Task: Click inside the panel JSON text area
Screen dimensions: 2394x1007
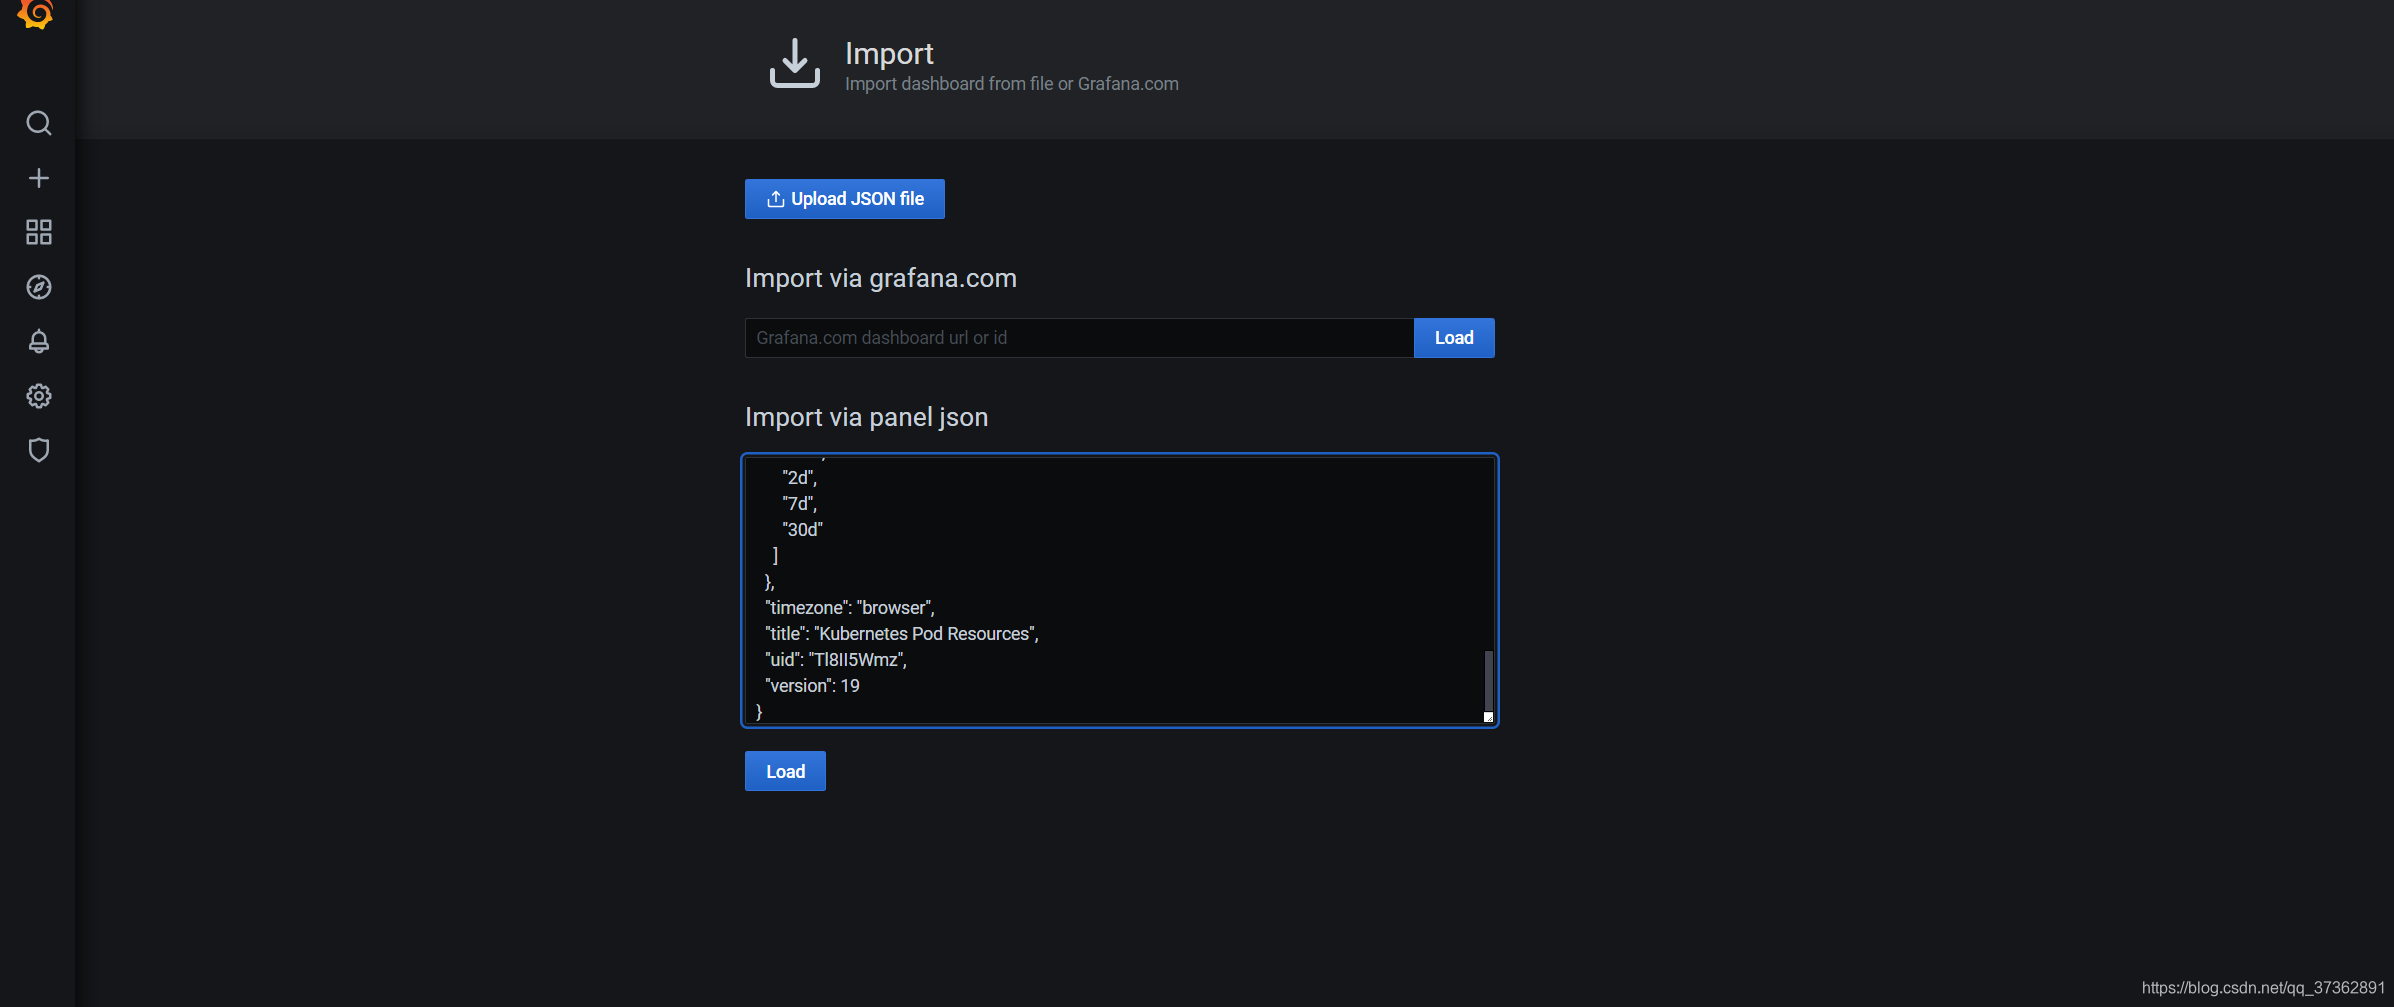Action: tap(1119, 590)
